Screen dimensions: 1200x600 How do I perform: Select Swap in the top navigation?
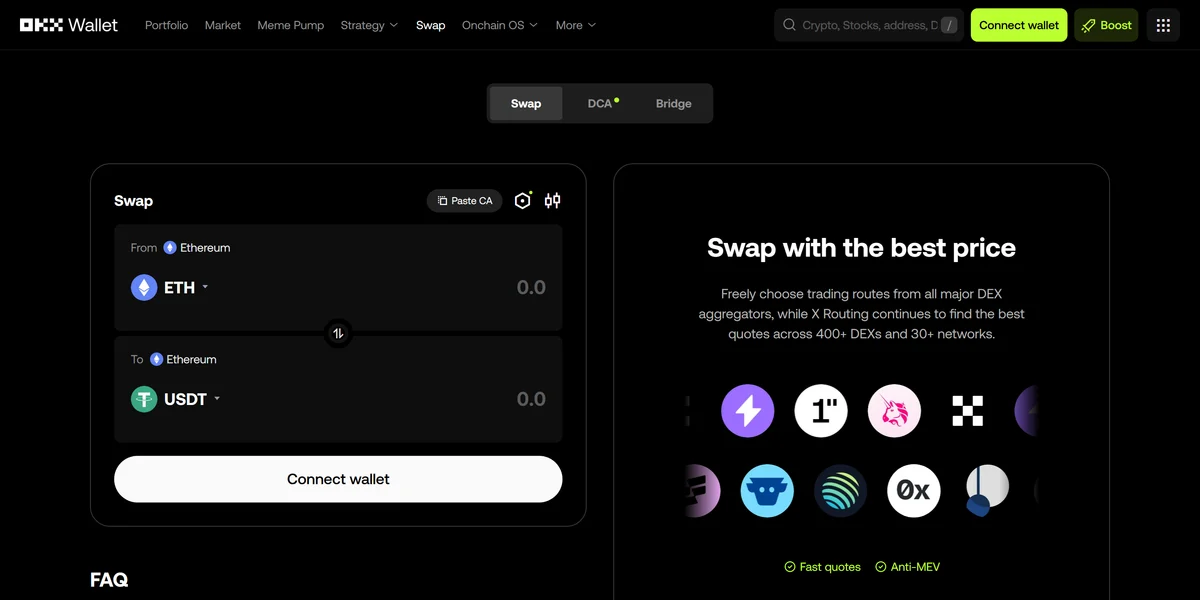431,25
